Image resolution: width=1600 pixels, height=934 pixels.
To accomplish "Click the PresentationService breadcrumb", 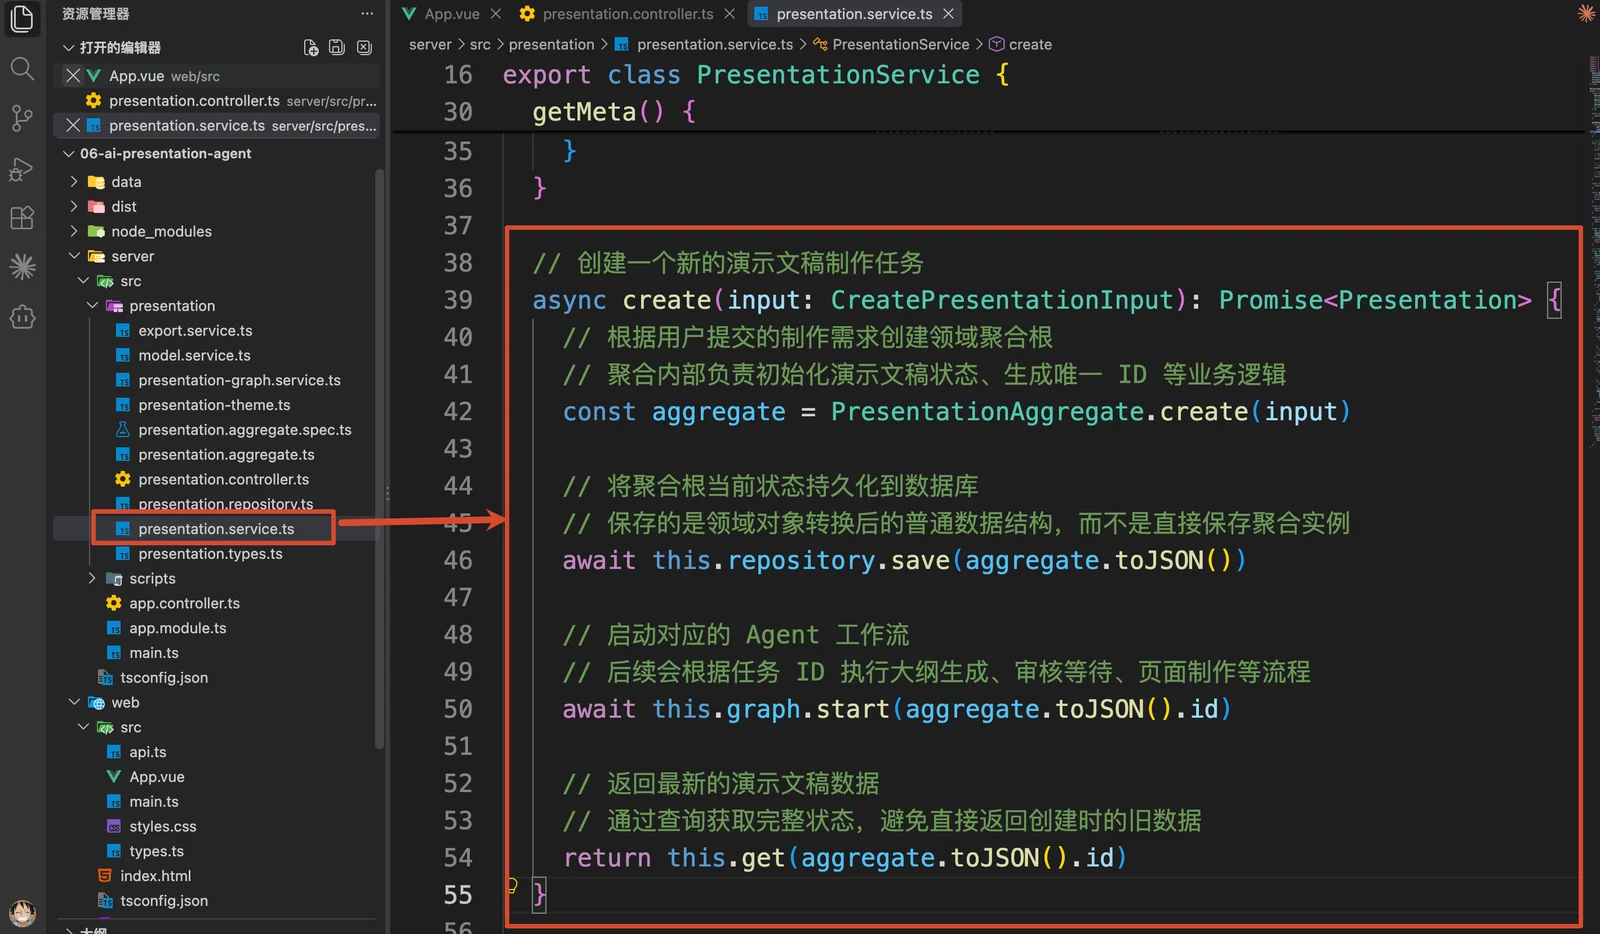I will (900, 45).
